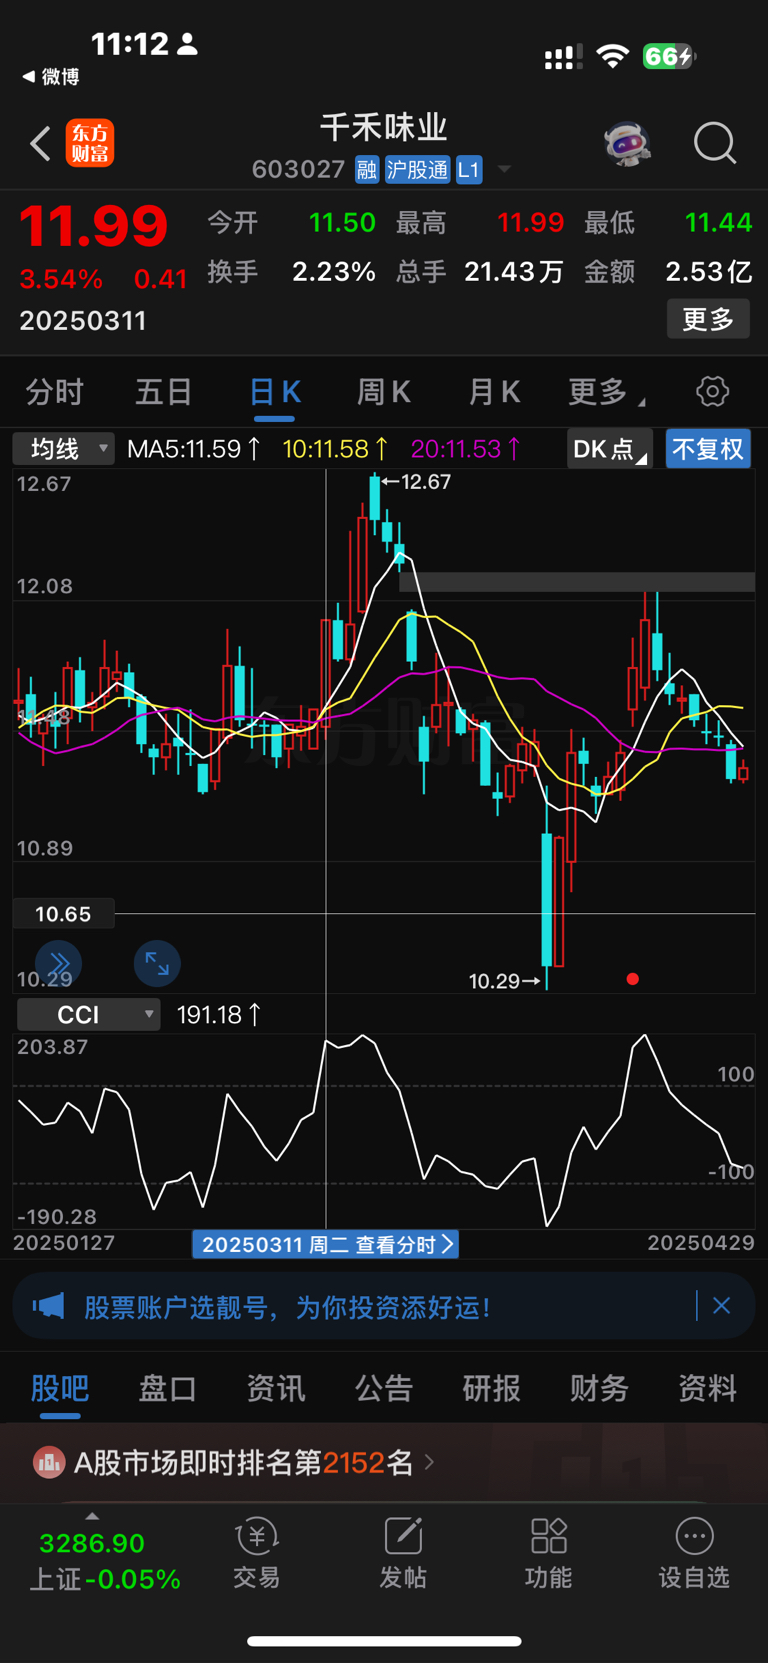Return to 微博 via status bar
Viewport: 768px width, 1663px height.
pyautogui.click(x=51, y=77)
